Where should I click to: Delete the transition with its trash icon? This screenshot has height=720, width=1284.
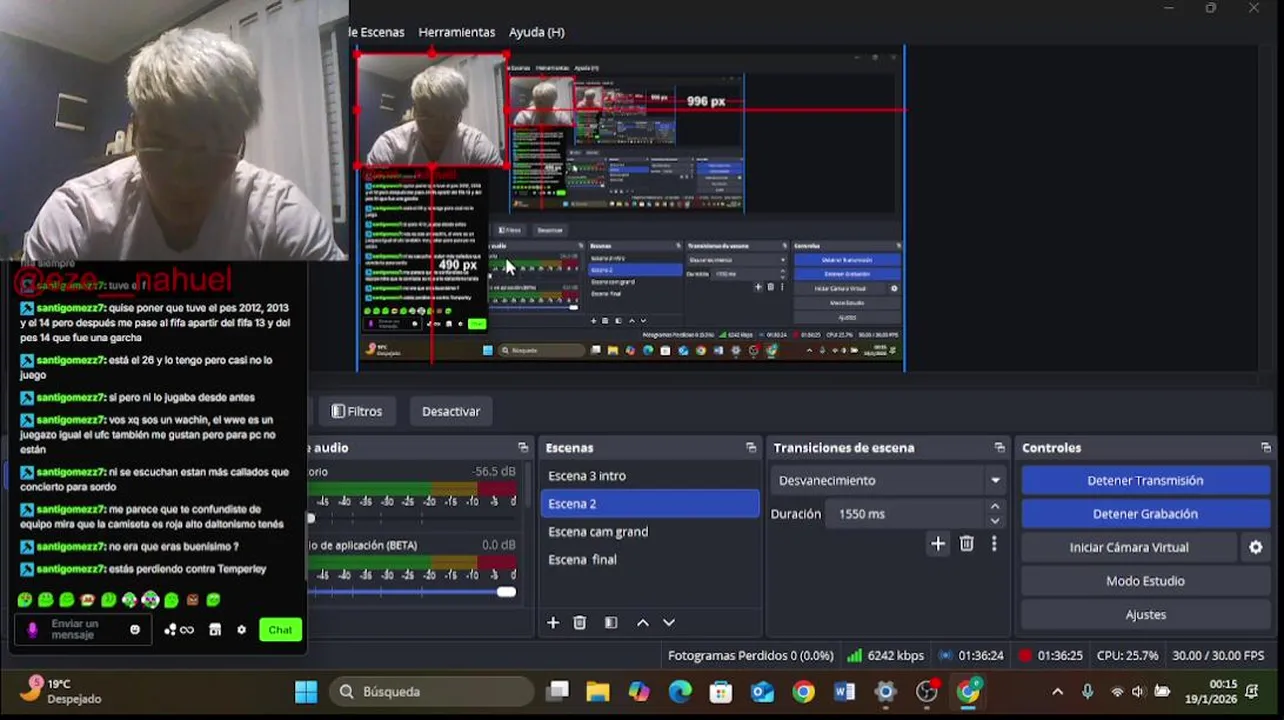coord(966,544)
